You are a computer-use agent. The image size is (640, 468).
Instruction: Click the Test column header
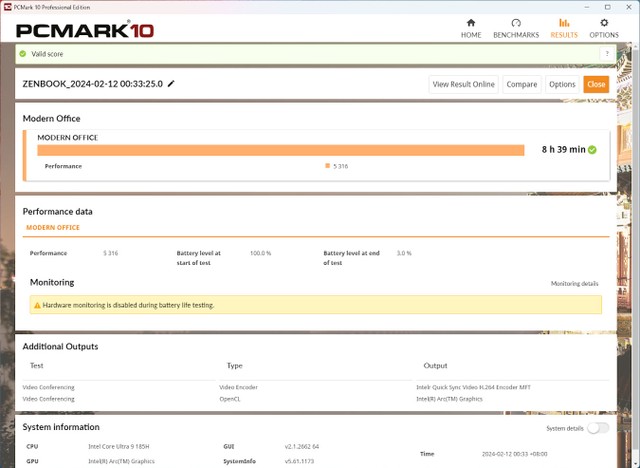pos(37,366)
